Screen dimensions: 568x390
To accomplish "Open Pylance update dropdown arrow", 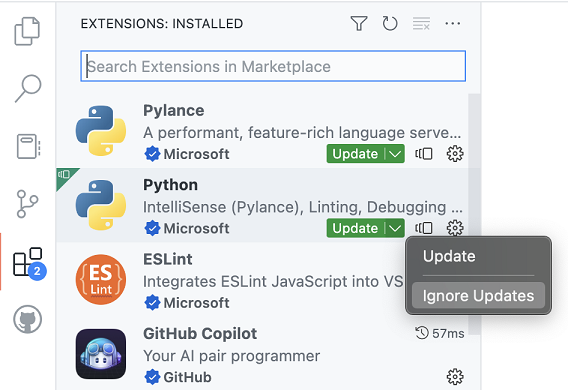I will tap(395, 154).
